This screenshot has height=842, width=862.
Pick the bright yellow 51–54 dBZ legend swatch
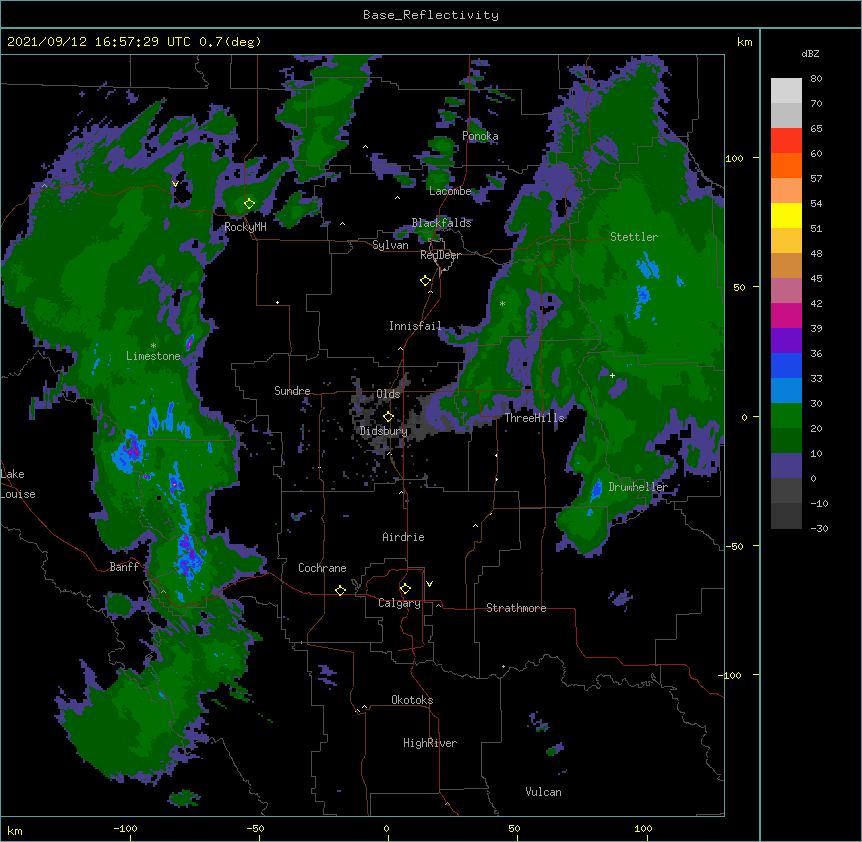point(786,215)
